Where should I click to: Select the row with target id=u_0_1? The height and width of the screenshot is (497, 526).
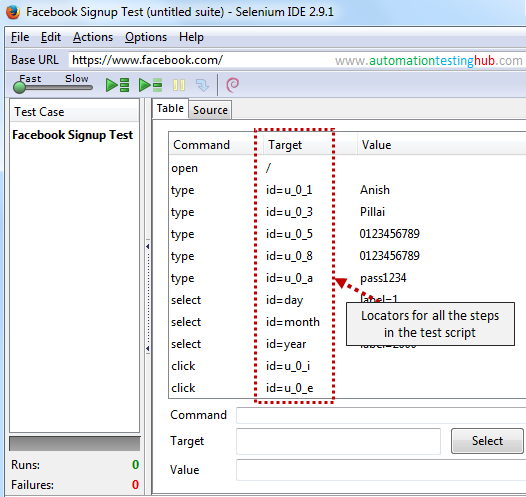click(348, 190)
